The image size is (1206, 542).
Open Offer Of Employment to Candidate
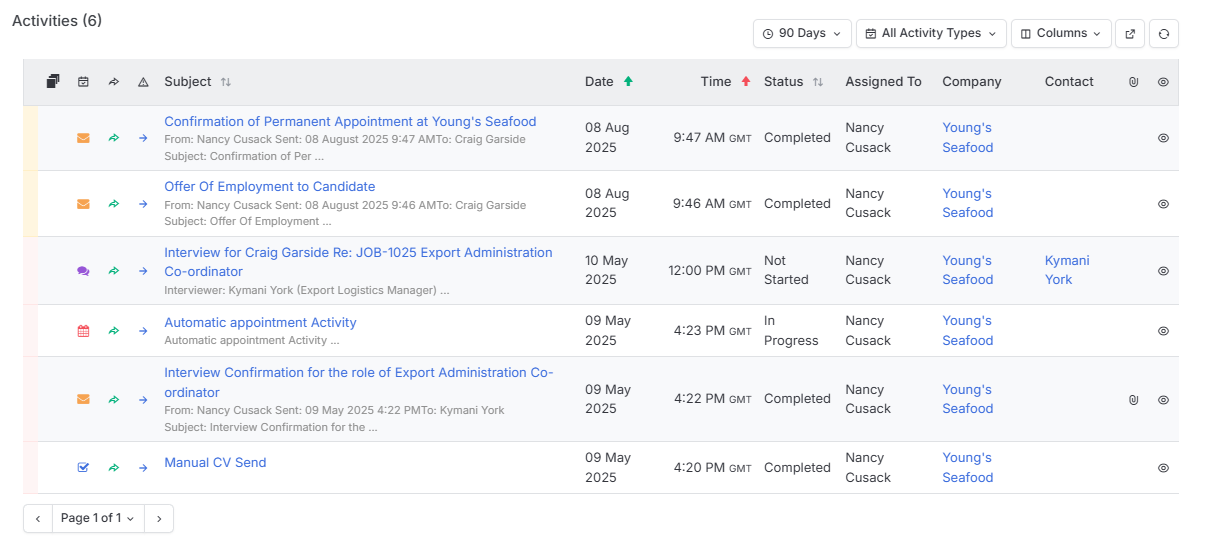(x=270, y=187)
